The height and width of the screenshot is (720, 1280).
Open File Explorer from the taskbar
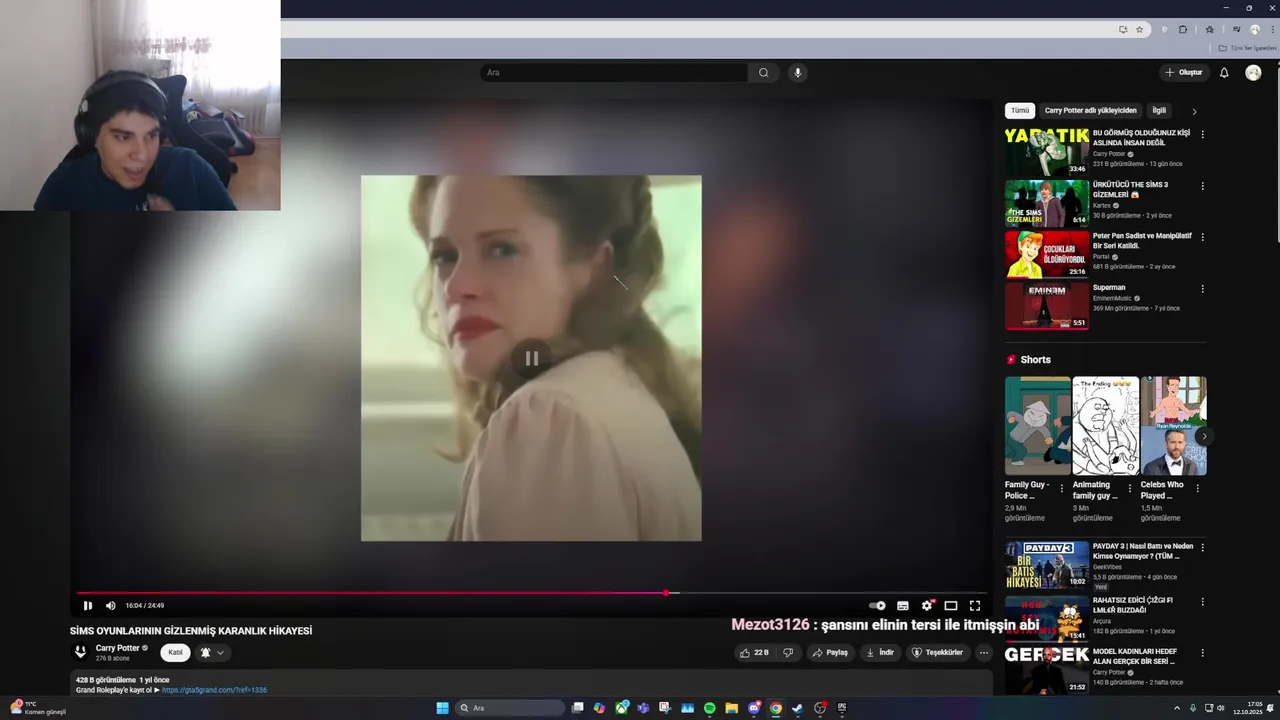(731, 708)
